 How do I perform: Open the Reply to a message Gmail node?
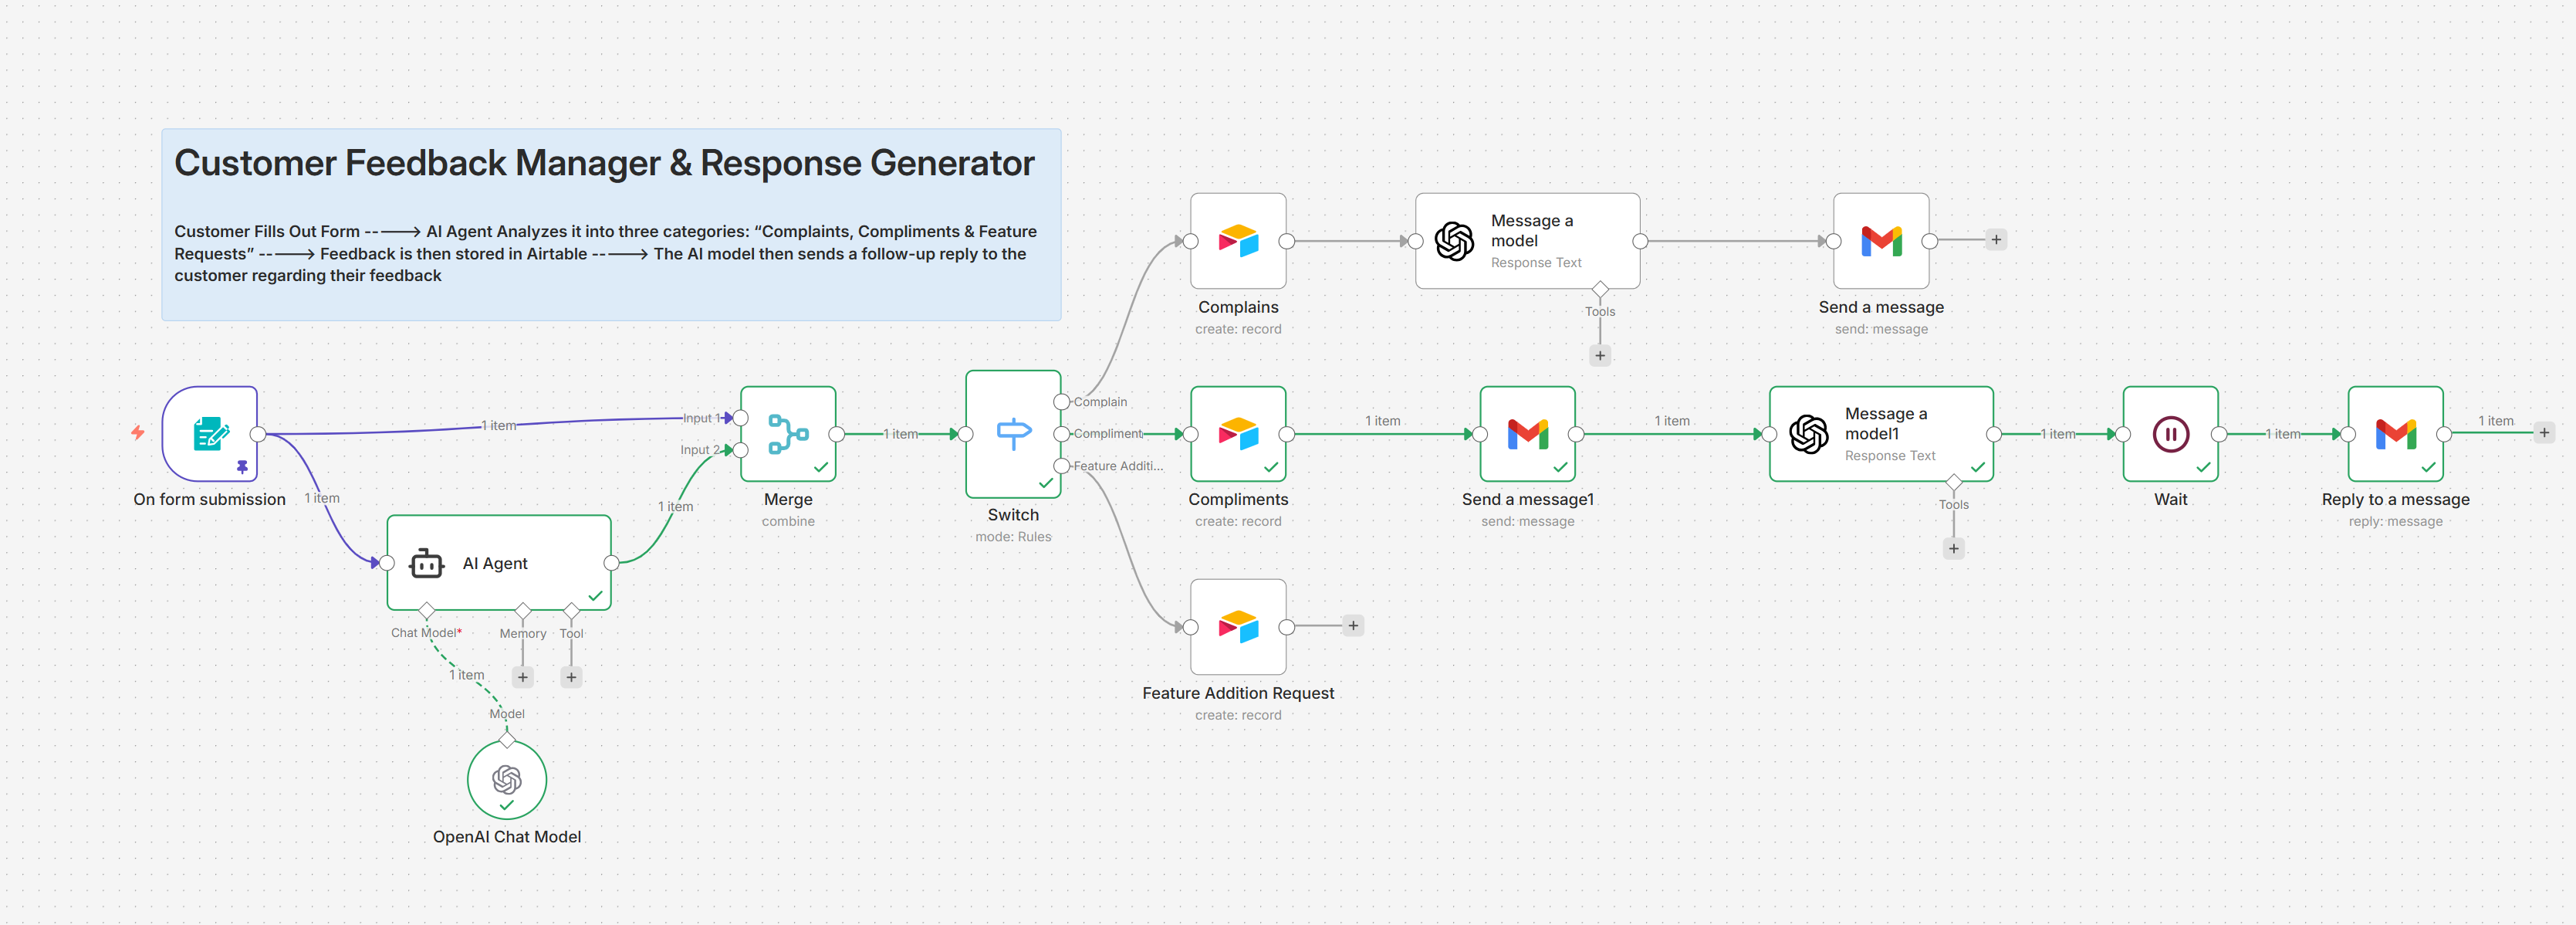pyautogui.click(x=2394, y=434)
